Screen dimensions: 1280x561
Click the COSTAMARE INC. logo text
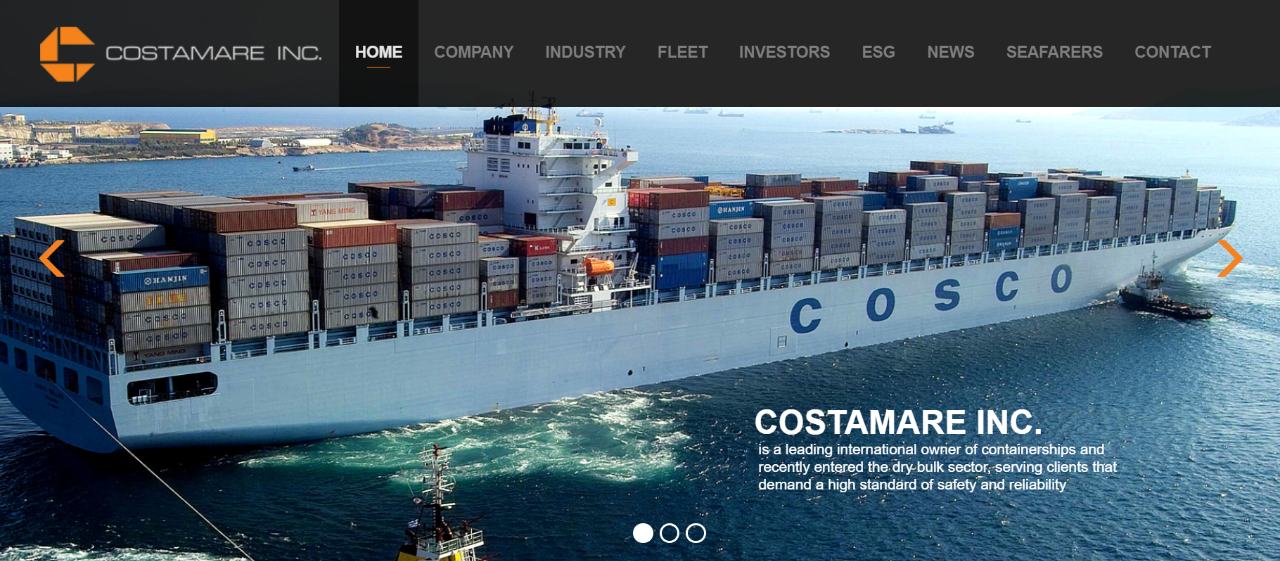click(x=214, y=53)
